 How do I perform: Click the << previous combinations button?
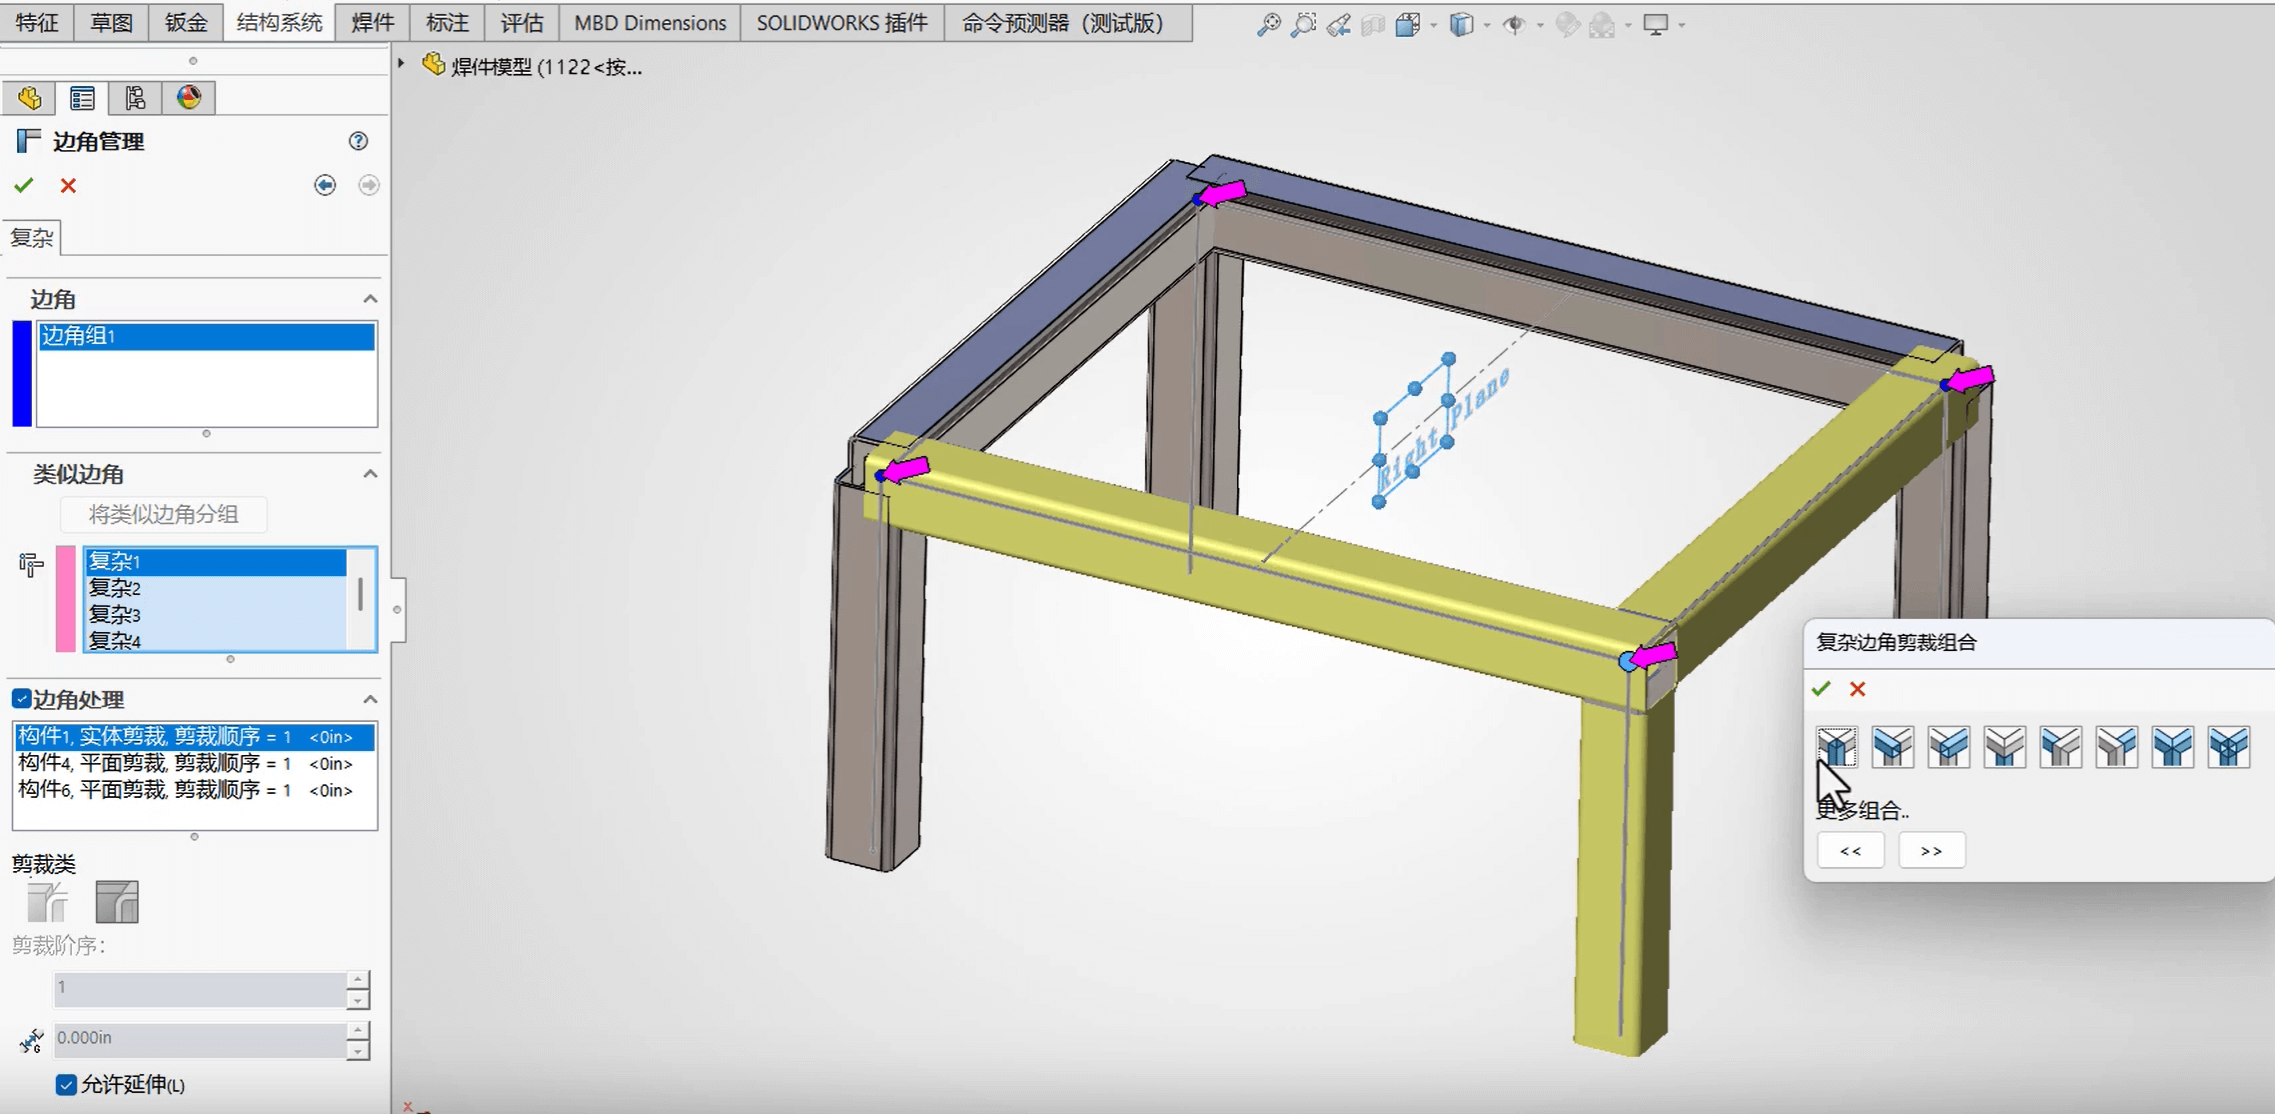pos(1850,851)
